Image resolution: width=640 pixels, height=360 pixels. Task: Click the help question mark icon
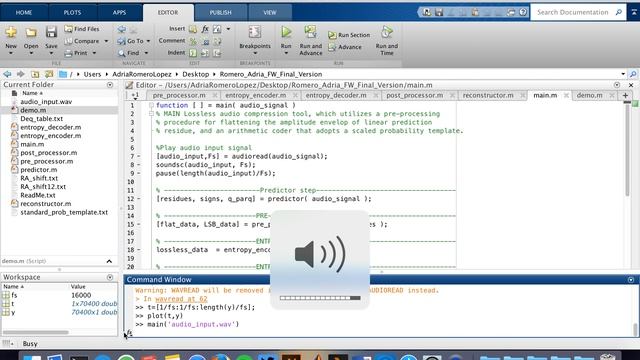pos(523,12)
